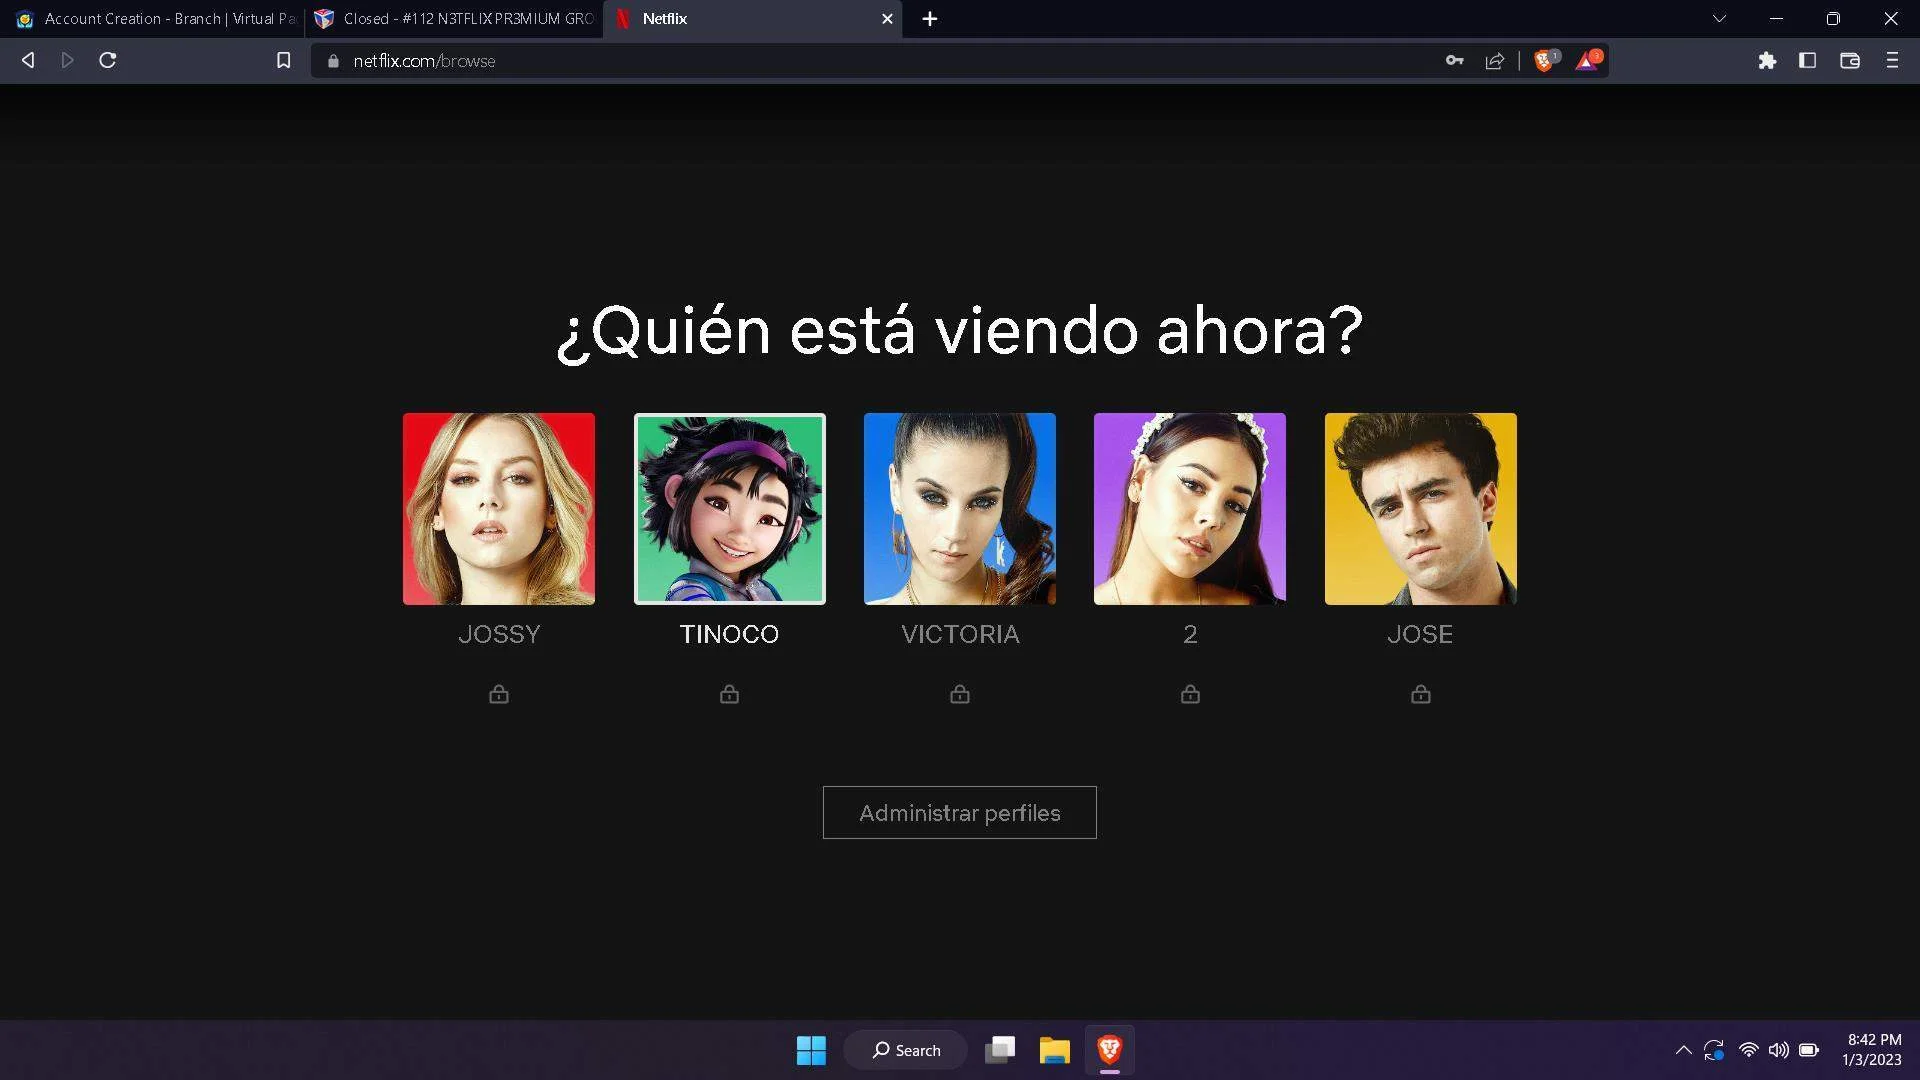
Task: Open saved passwords key icon
Action: (x=1455, y=61)
